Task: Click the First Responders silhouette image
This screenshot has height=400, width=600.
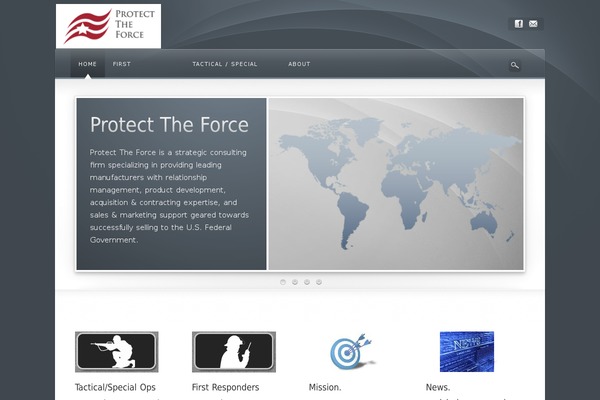Action: pos(234,352)
